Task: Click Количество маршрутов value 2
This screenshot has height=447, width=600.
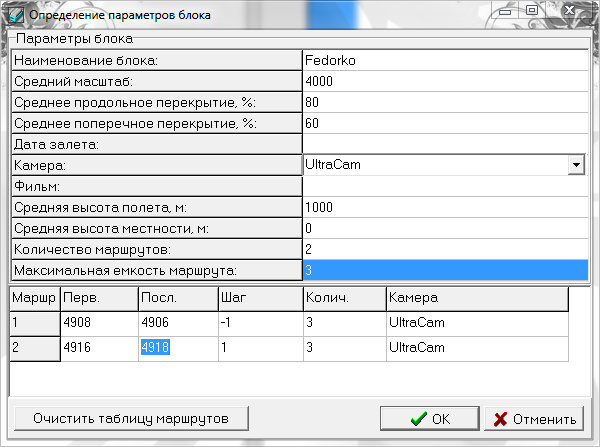Action: pos(445,250)
